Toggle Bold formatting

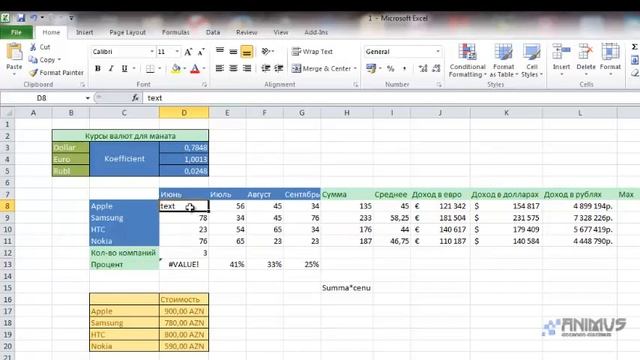98,69
